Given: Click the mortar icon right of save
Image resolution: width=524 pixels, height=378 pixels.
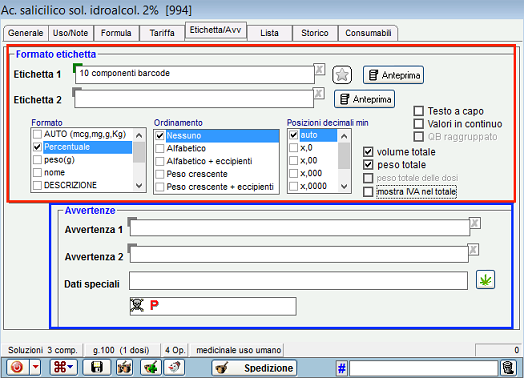Looking at the screenshot, I should [x=124, y=367].
